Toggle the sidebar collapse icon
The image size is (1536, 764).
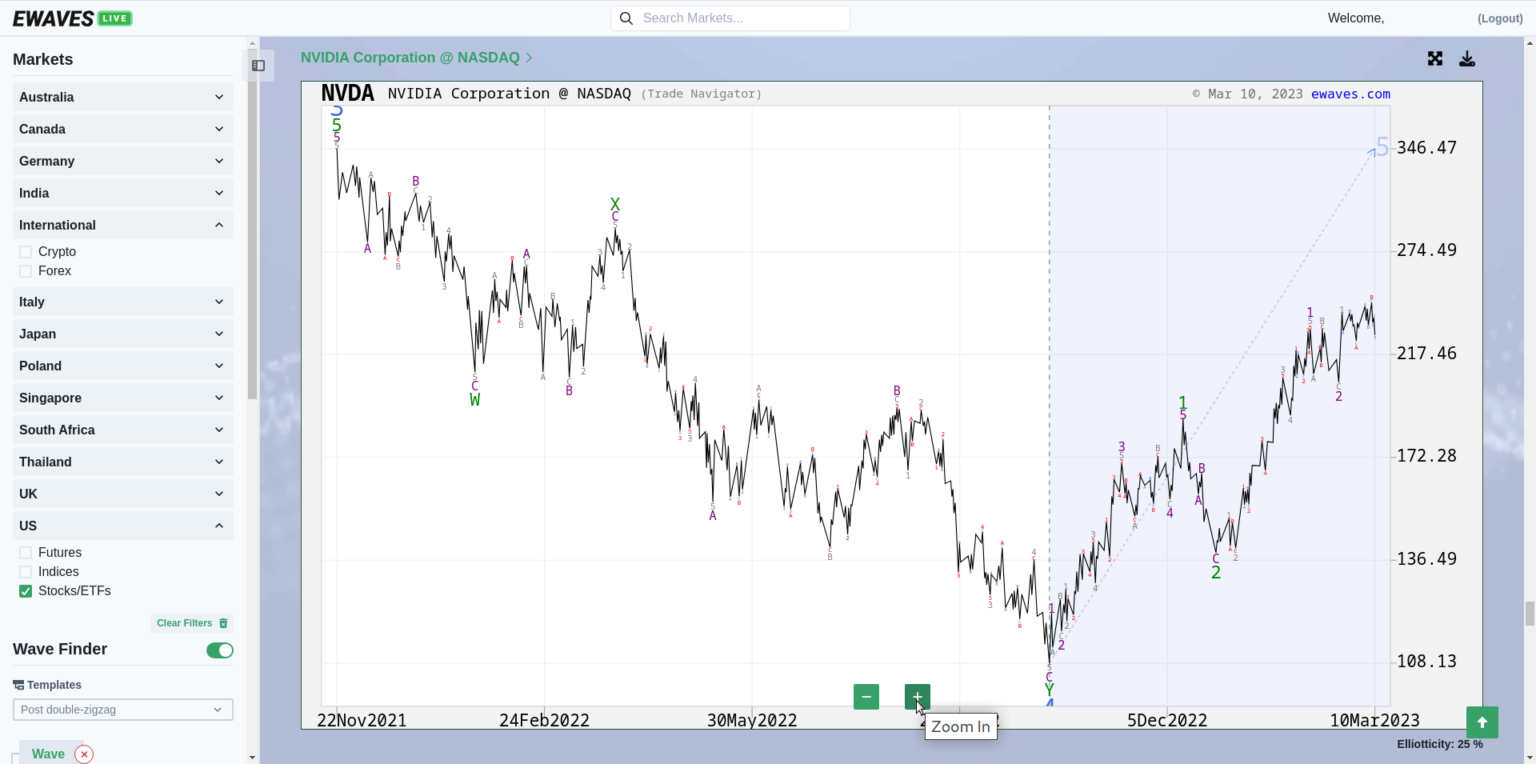pos(258,66)
